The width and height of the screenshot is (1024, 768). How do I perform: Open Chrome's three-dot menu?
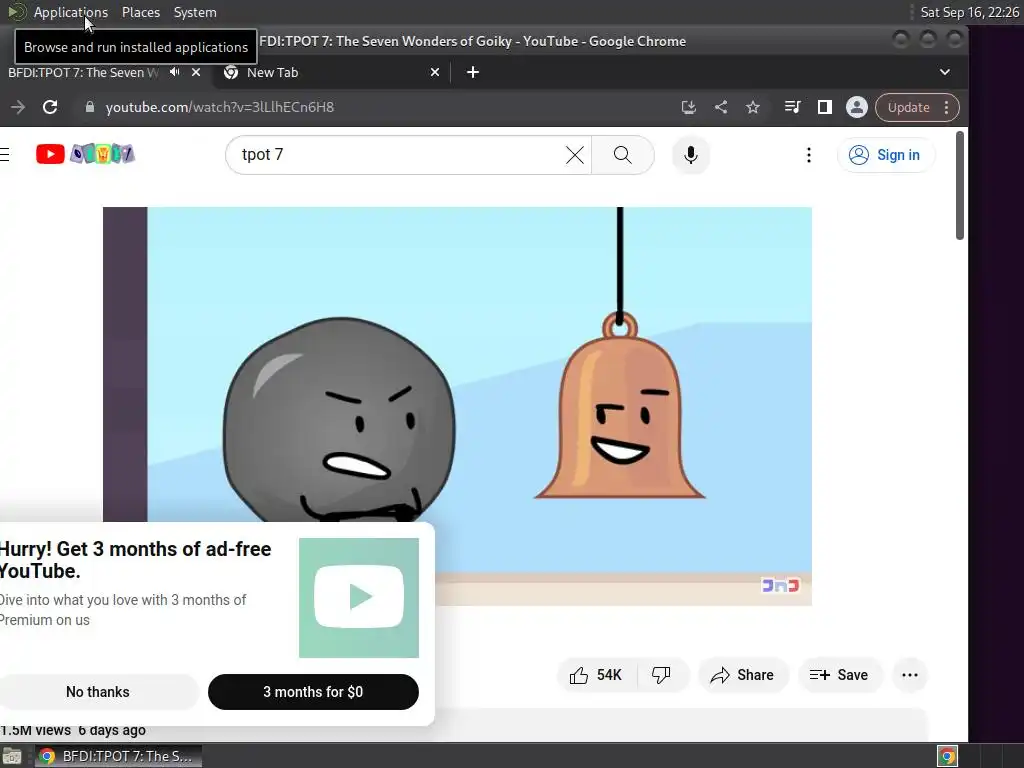pos(946,107)
